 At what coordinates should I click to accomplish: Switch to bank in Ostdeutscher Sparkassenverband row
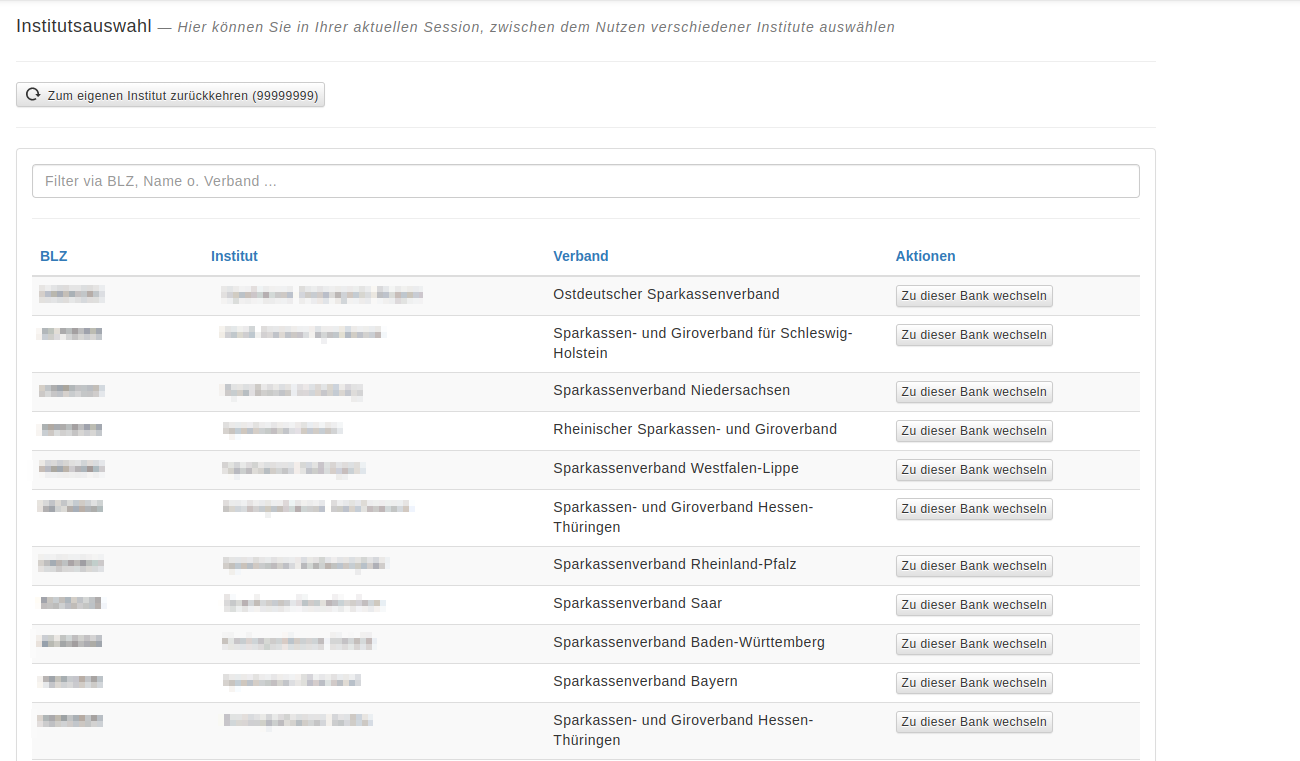974,296
